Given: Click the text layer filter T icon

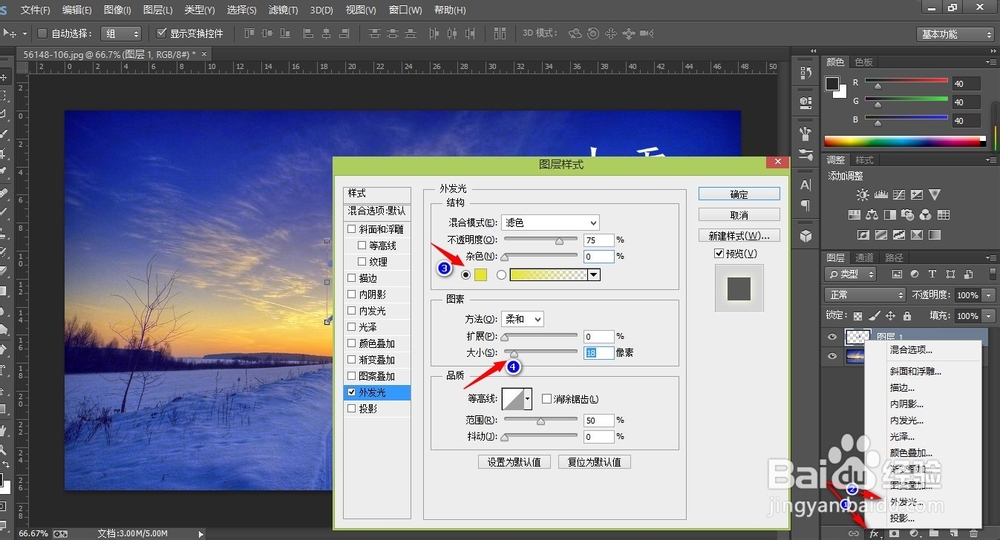Looking at the screenshot, I should tap(932, 274).
